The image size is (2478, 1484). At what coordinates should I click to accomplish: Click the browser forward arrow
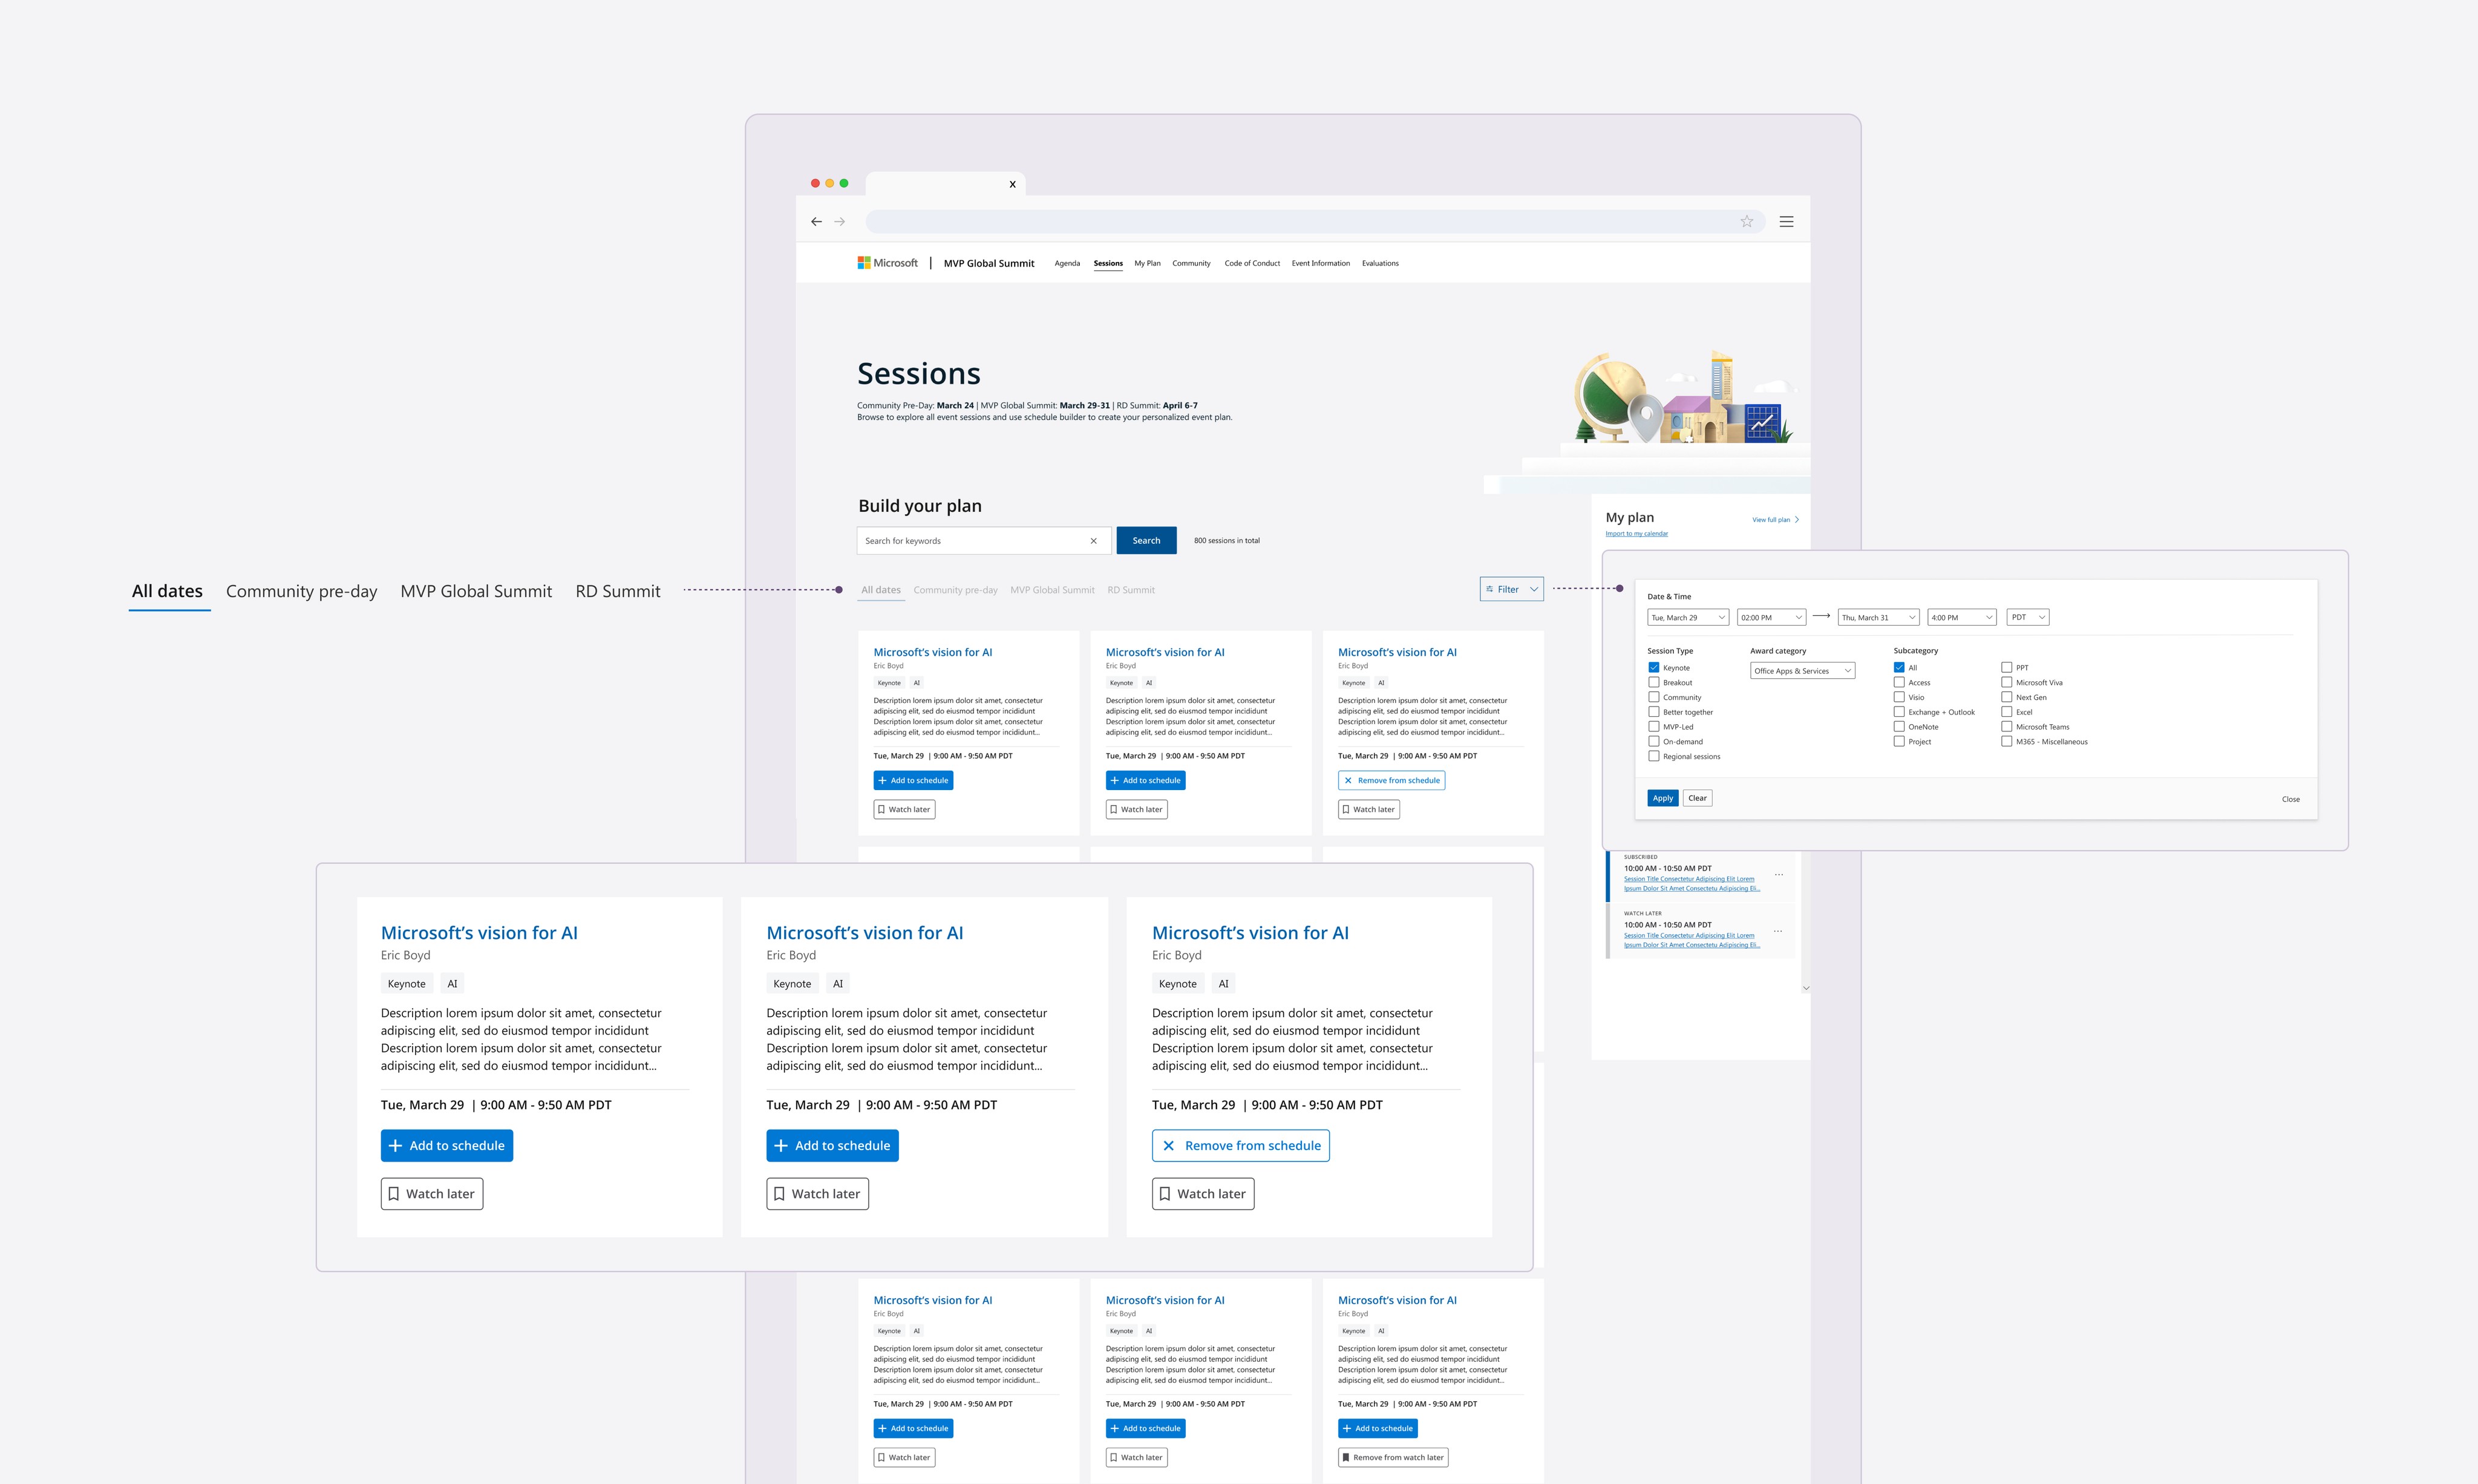[840, 222]
